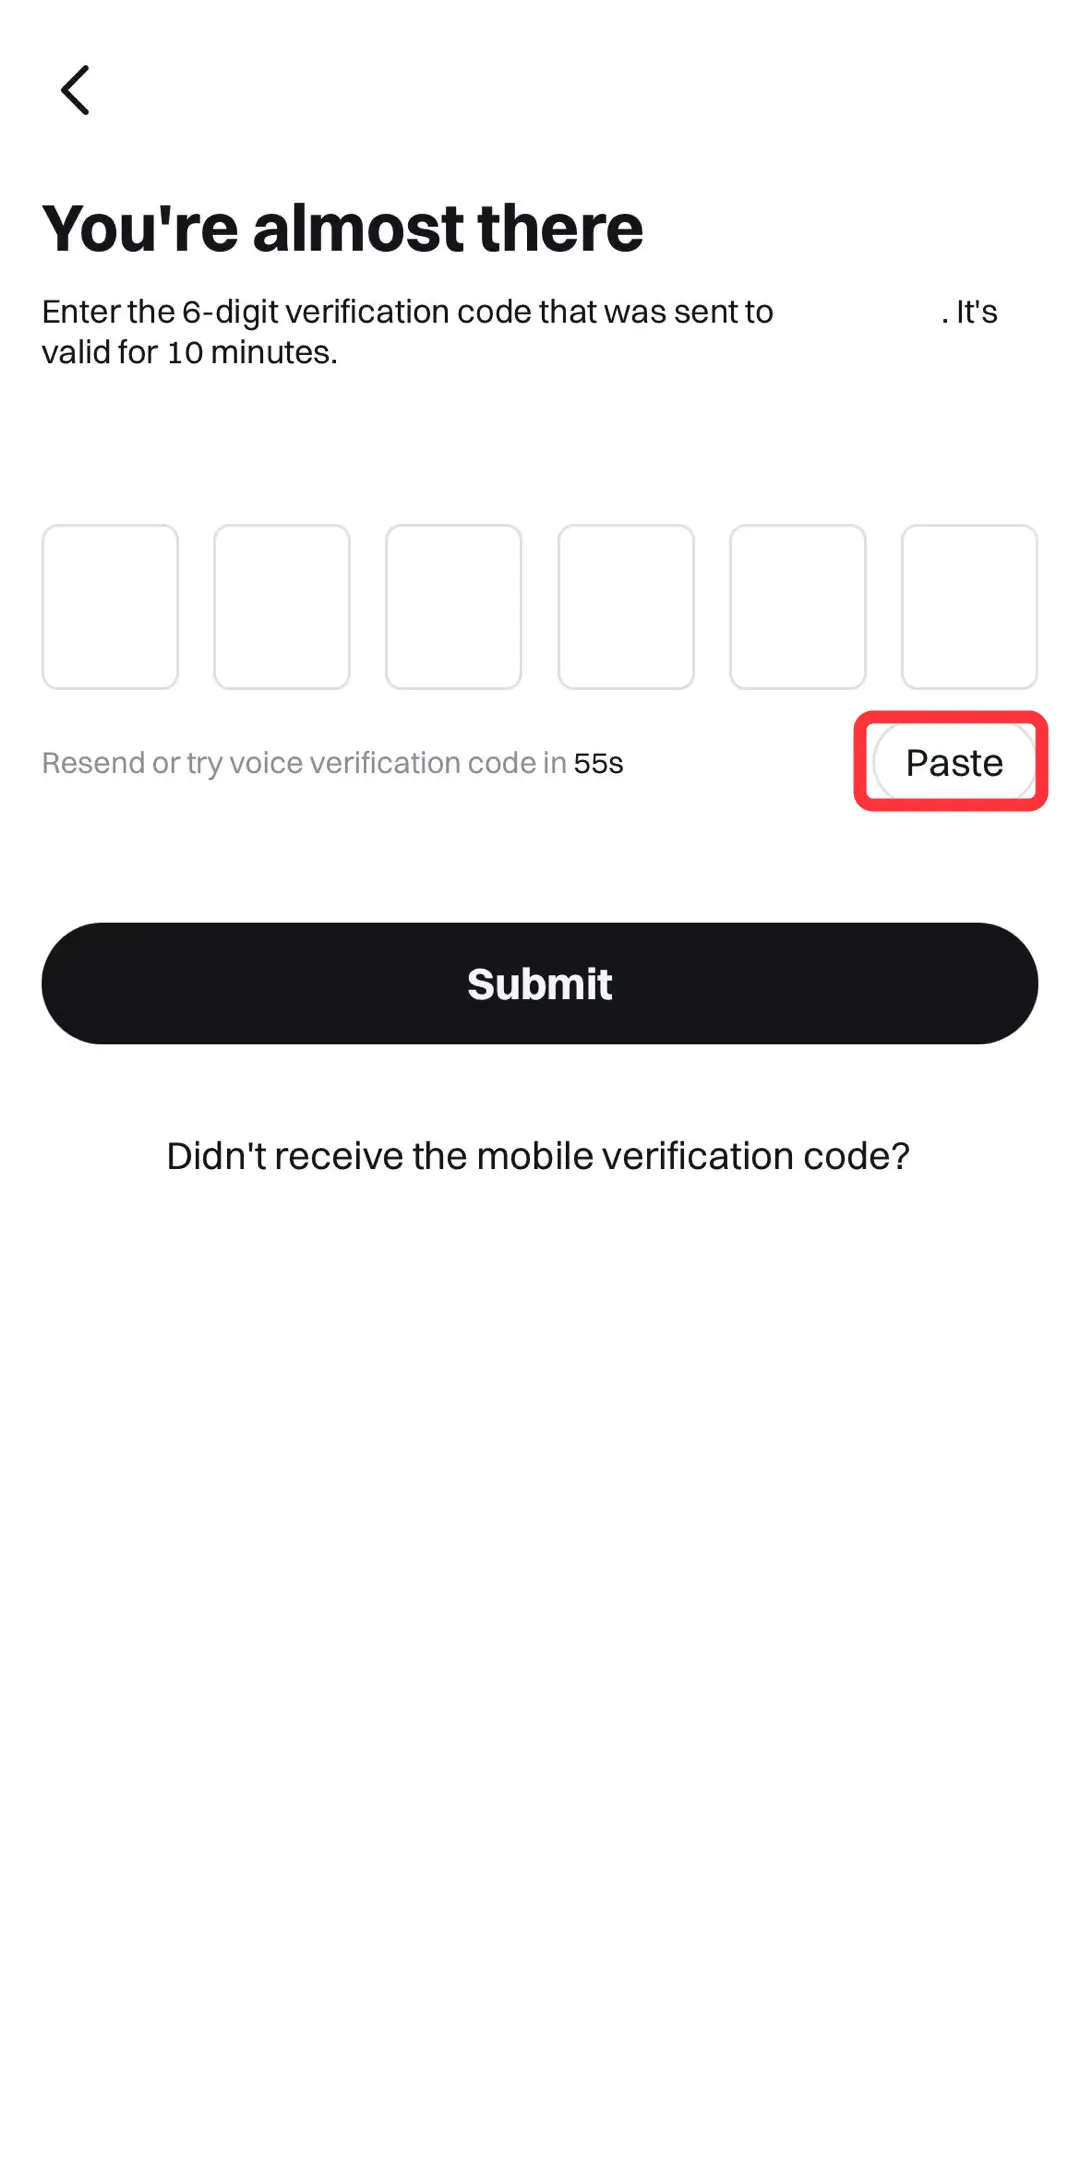Click the 55s resend countdown timer
1079x2176 pixels.
click(598, 764)
